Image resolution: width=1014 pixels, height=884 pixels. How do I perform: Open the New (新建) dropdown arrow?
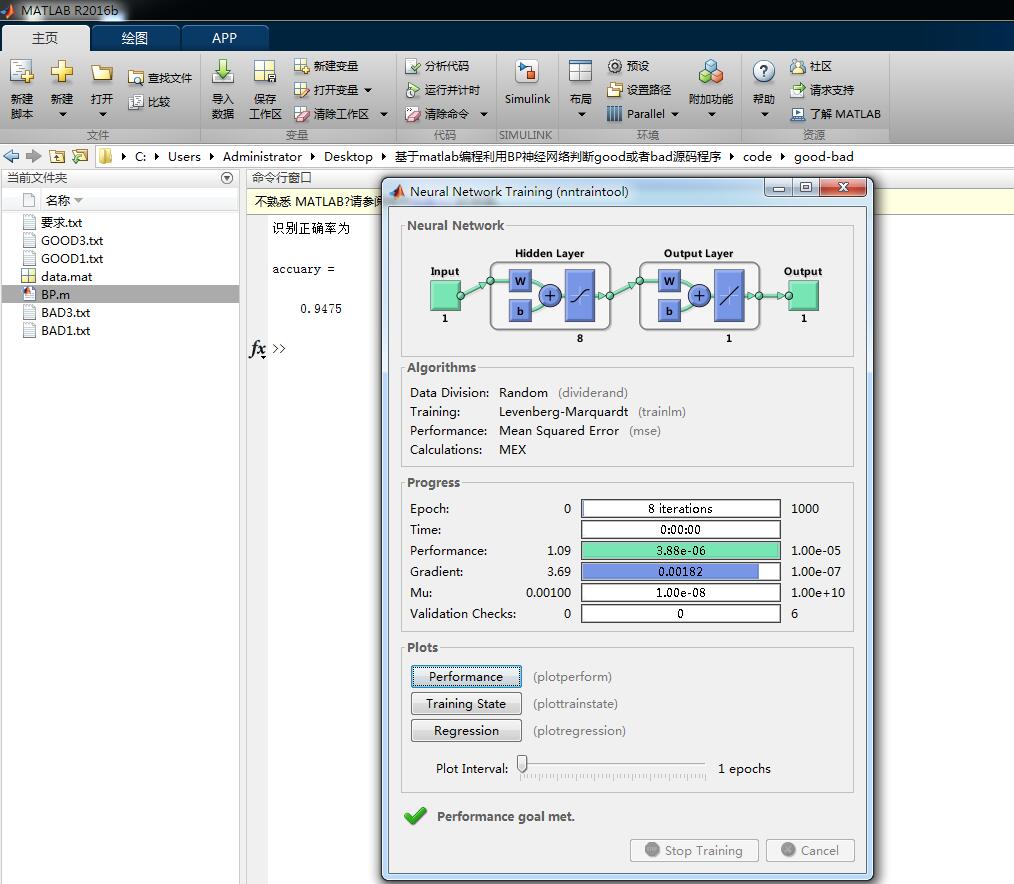tap(62, 114)
